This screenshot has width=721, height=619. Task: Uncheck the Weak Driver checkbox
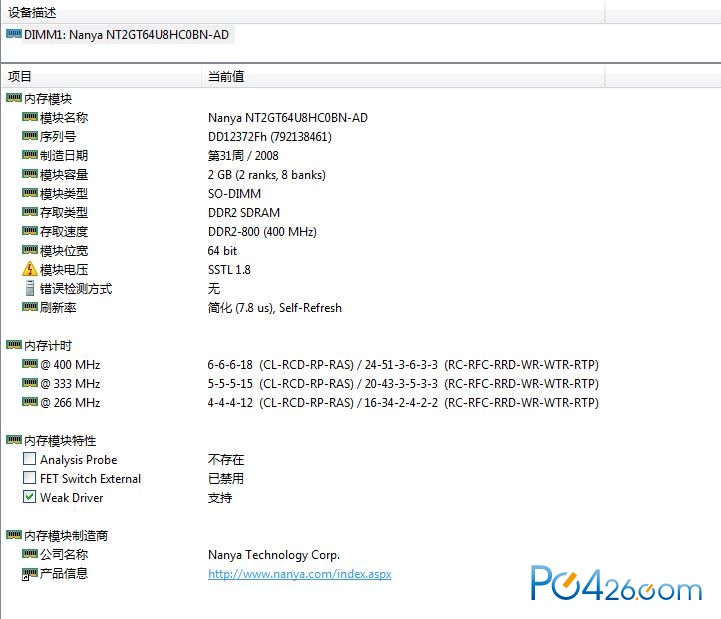[29, 497]
